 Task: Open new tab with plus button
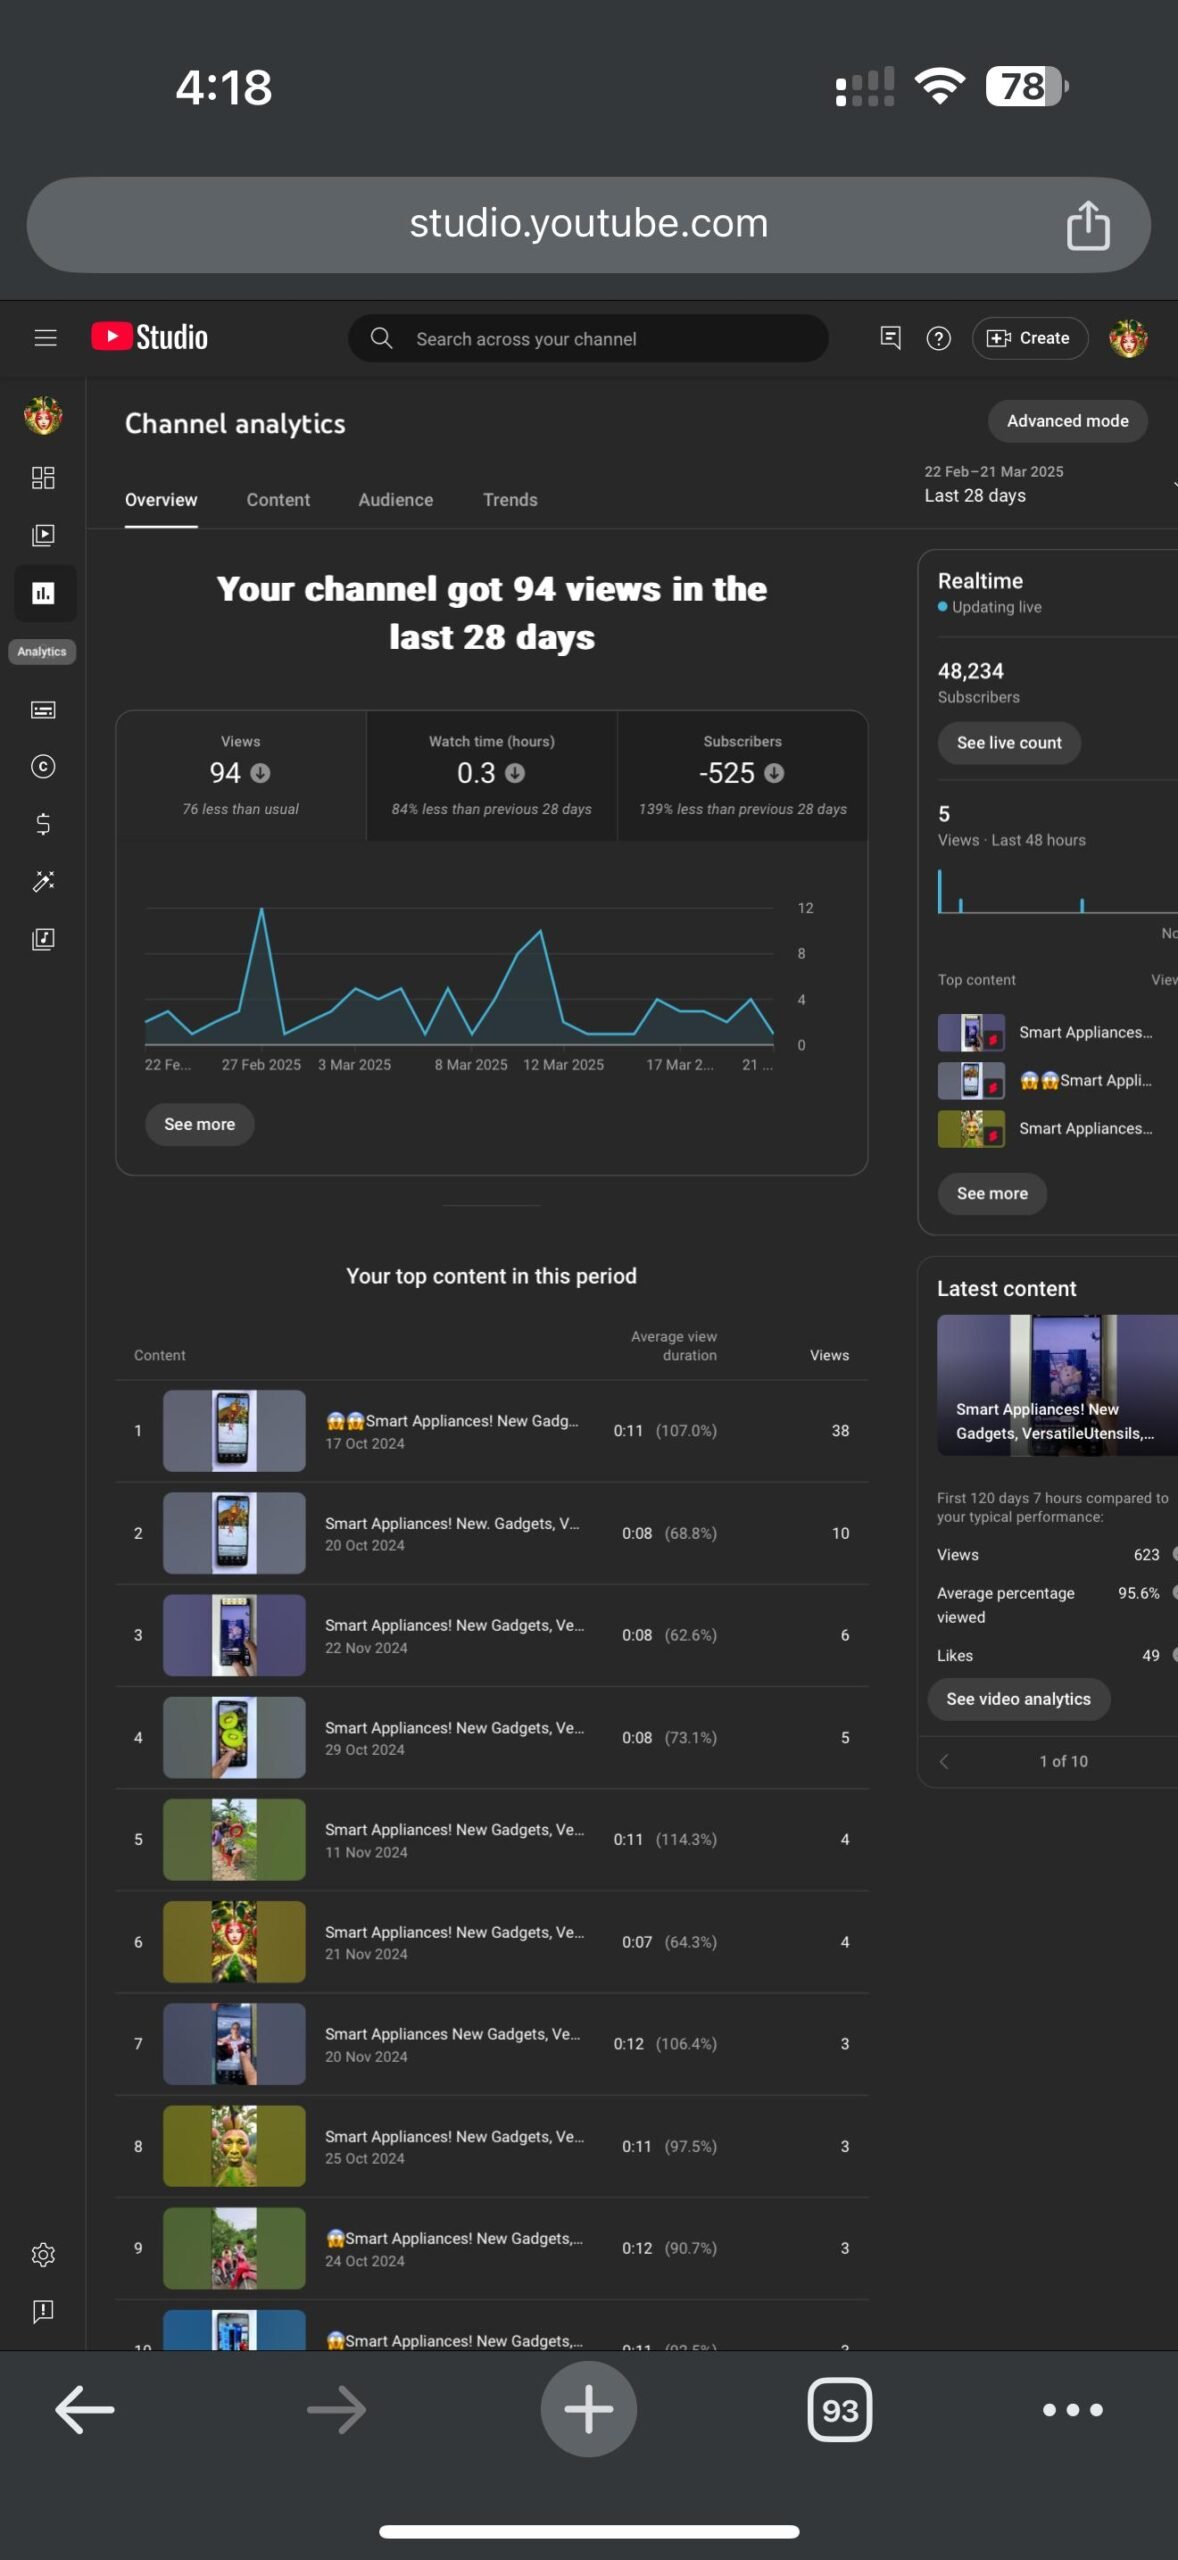589,2409
